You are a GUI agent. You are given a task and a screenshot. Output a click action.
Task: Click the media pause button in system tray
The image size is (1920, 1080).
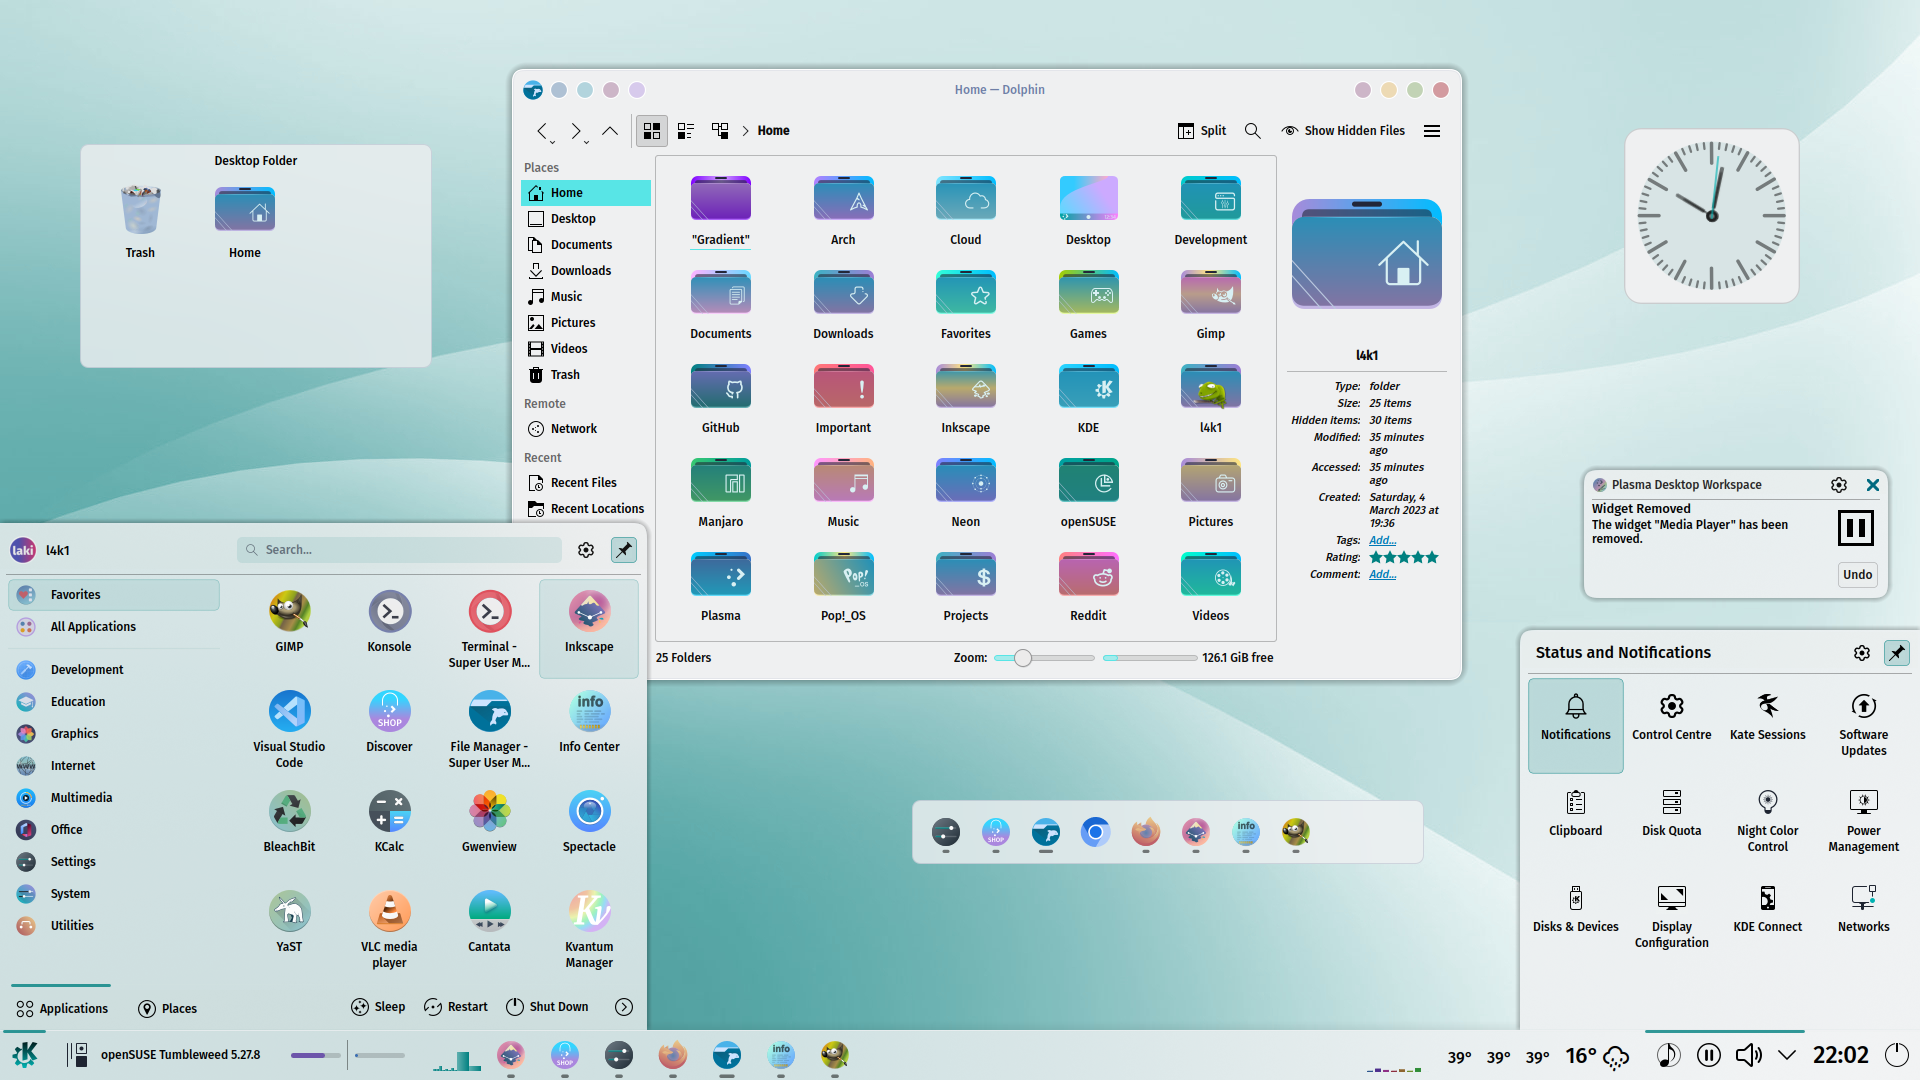(1708, 1055)
